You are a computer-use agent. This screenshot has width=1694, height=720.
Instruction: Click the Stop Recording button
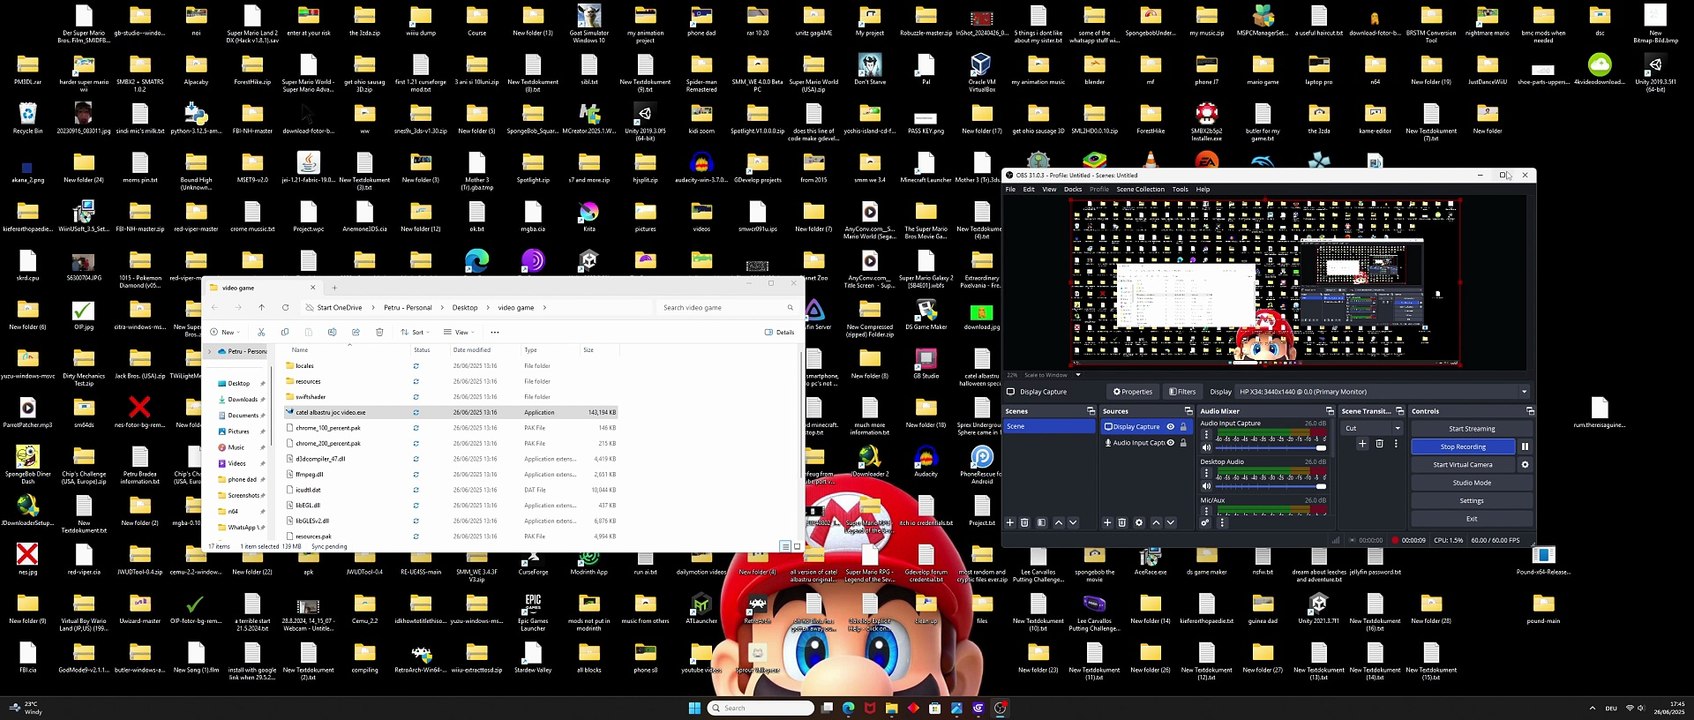click(x=1463, y=447)
